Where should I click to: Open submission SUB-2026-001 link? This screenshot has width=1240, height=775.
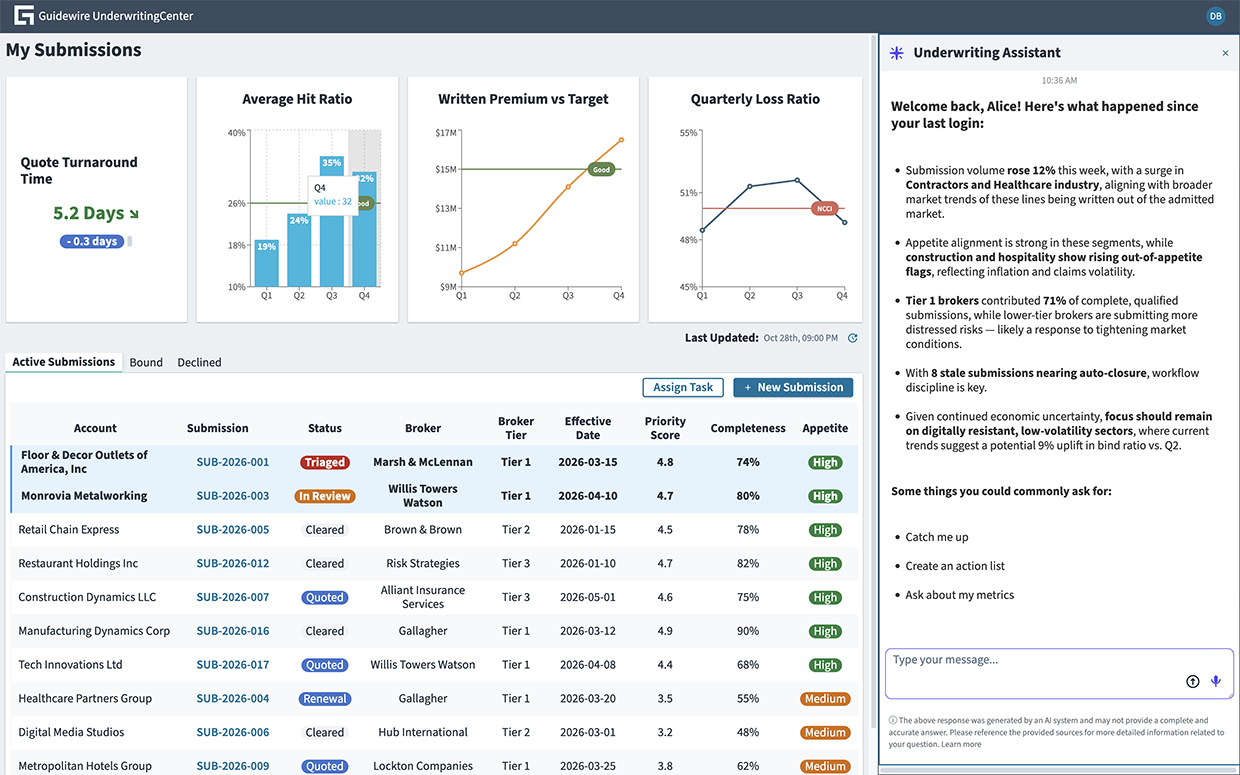[x=232, y=462]
